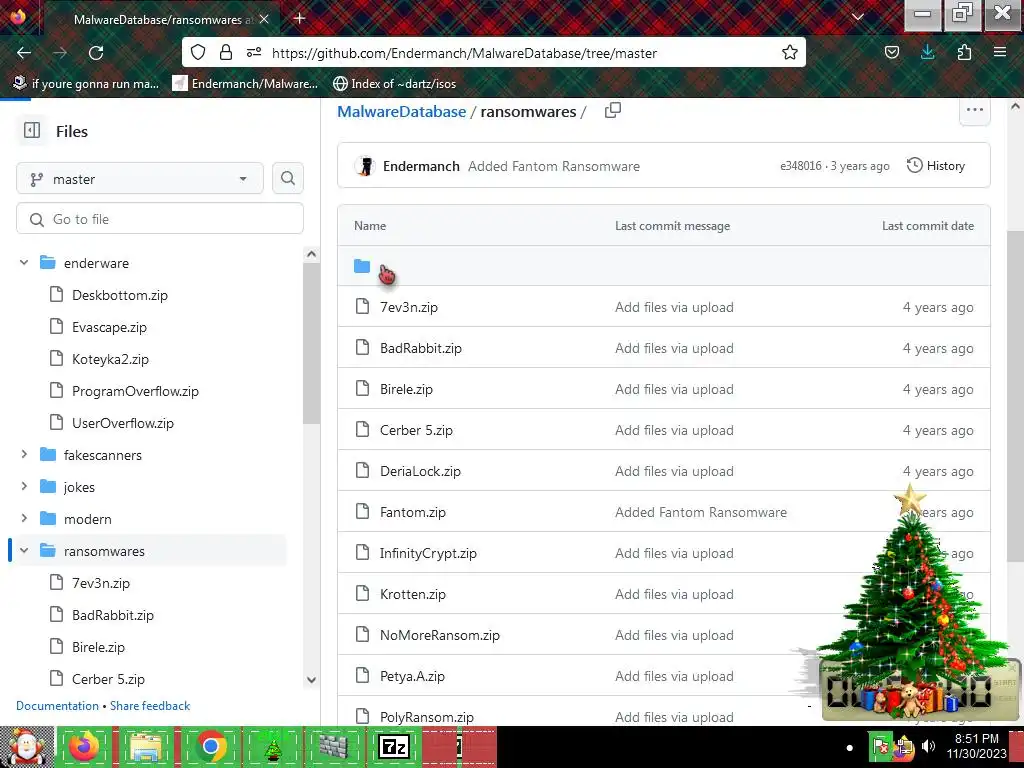
Task: Reload the current page
Action: click(x=96, y=53)
